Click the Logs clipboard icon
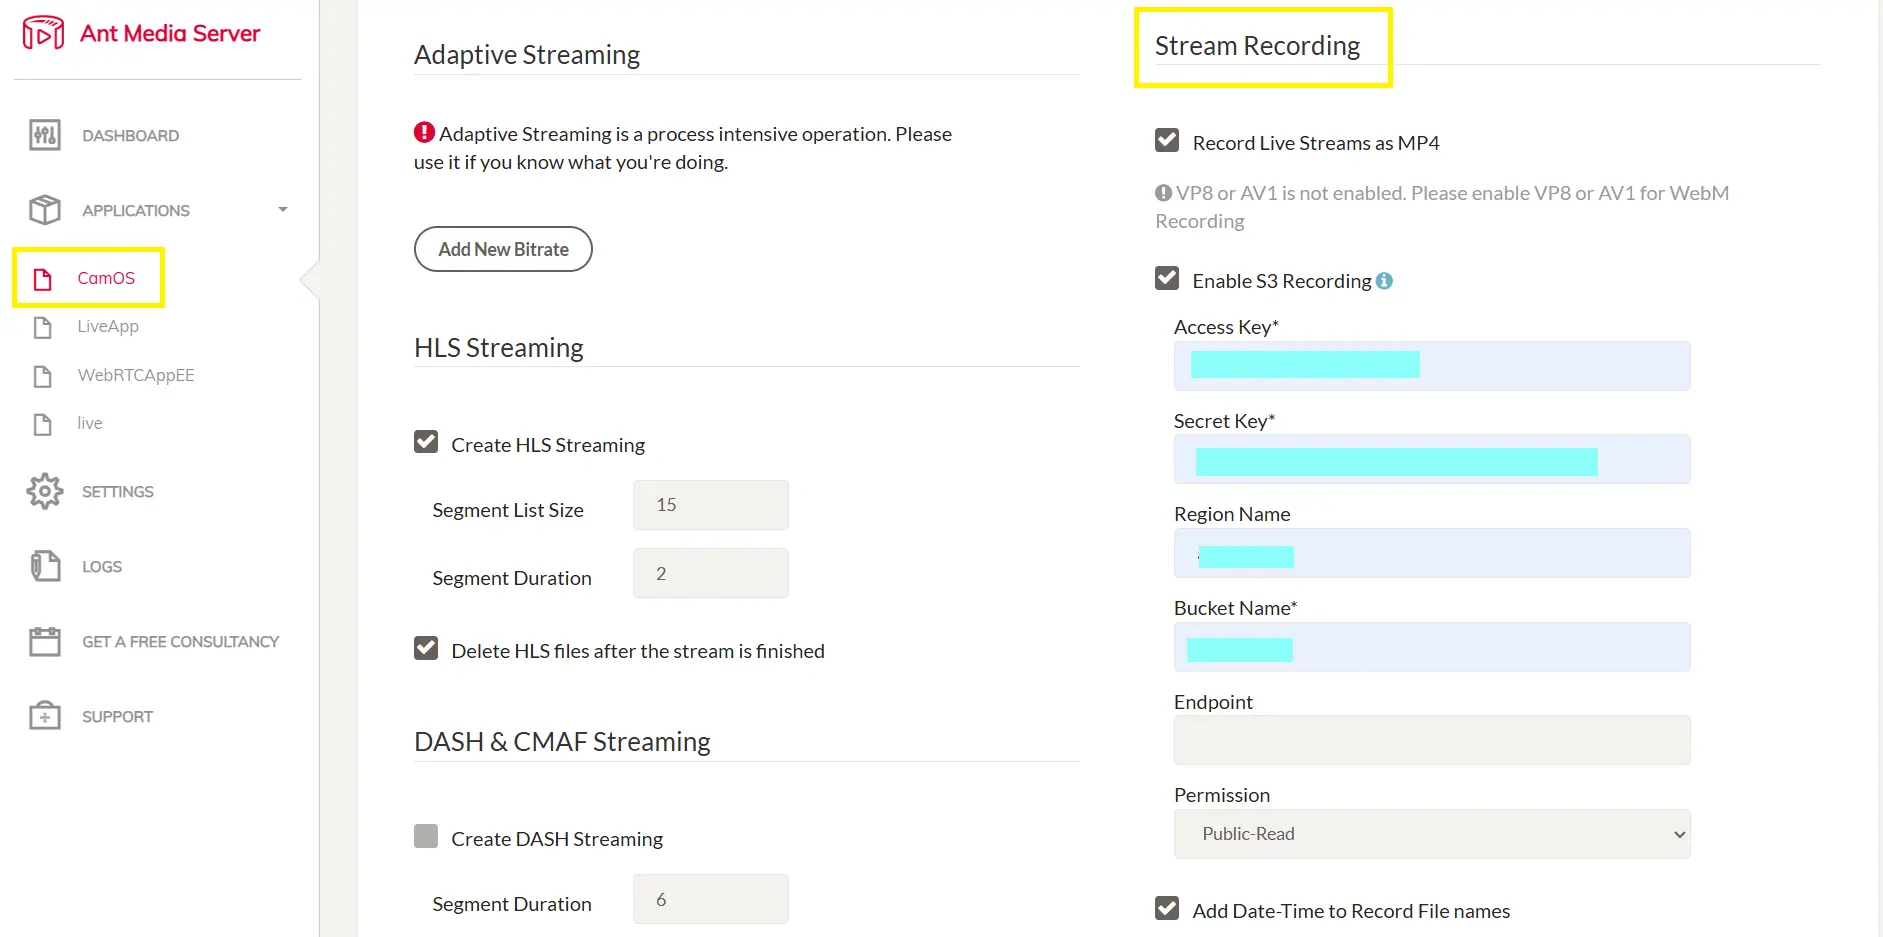The width and height of the screenshot is (1883, 937). 45,566
